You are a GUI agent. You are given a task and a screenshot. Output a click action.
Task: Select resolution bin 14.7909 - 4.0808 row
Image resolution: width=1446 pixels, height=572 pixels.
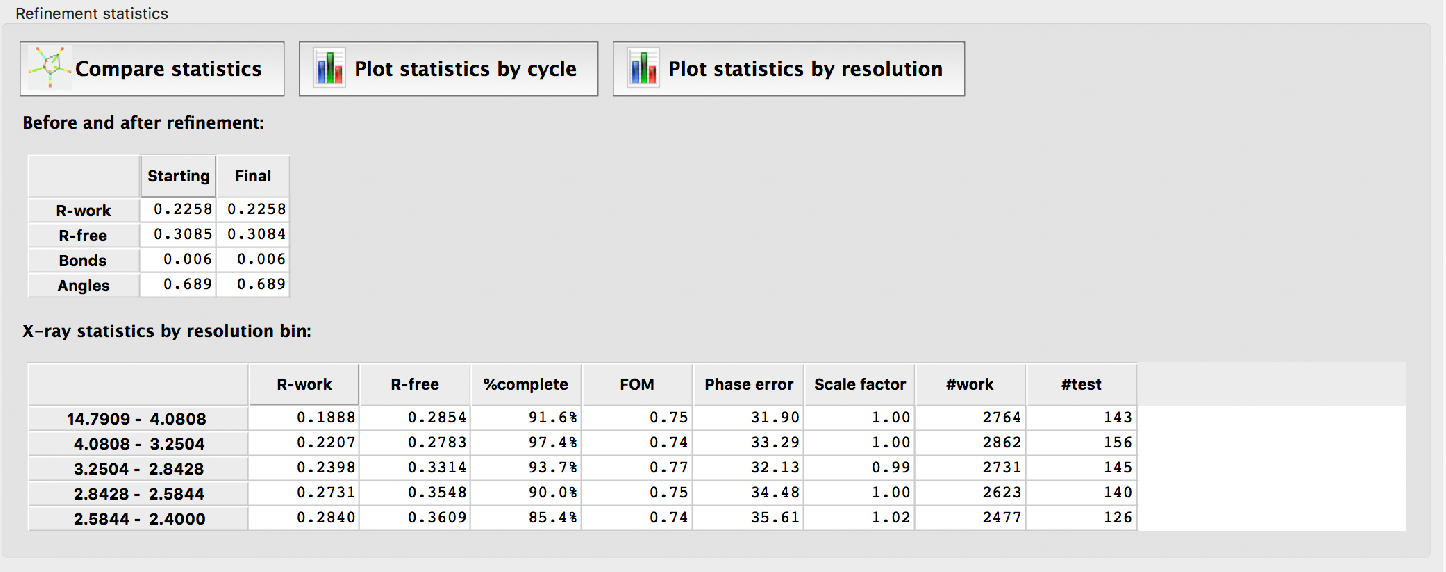pyautogui.click(x=138, y=419)
